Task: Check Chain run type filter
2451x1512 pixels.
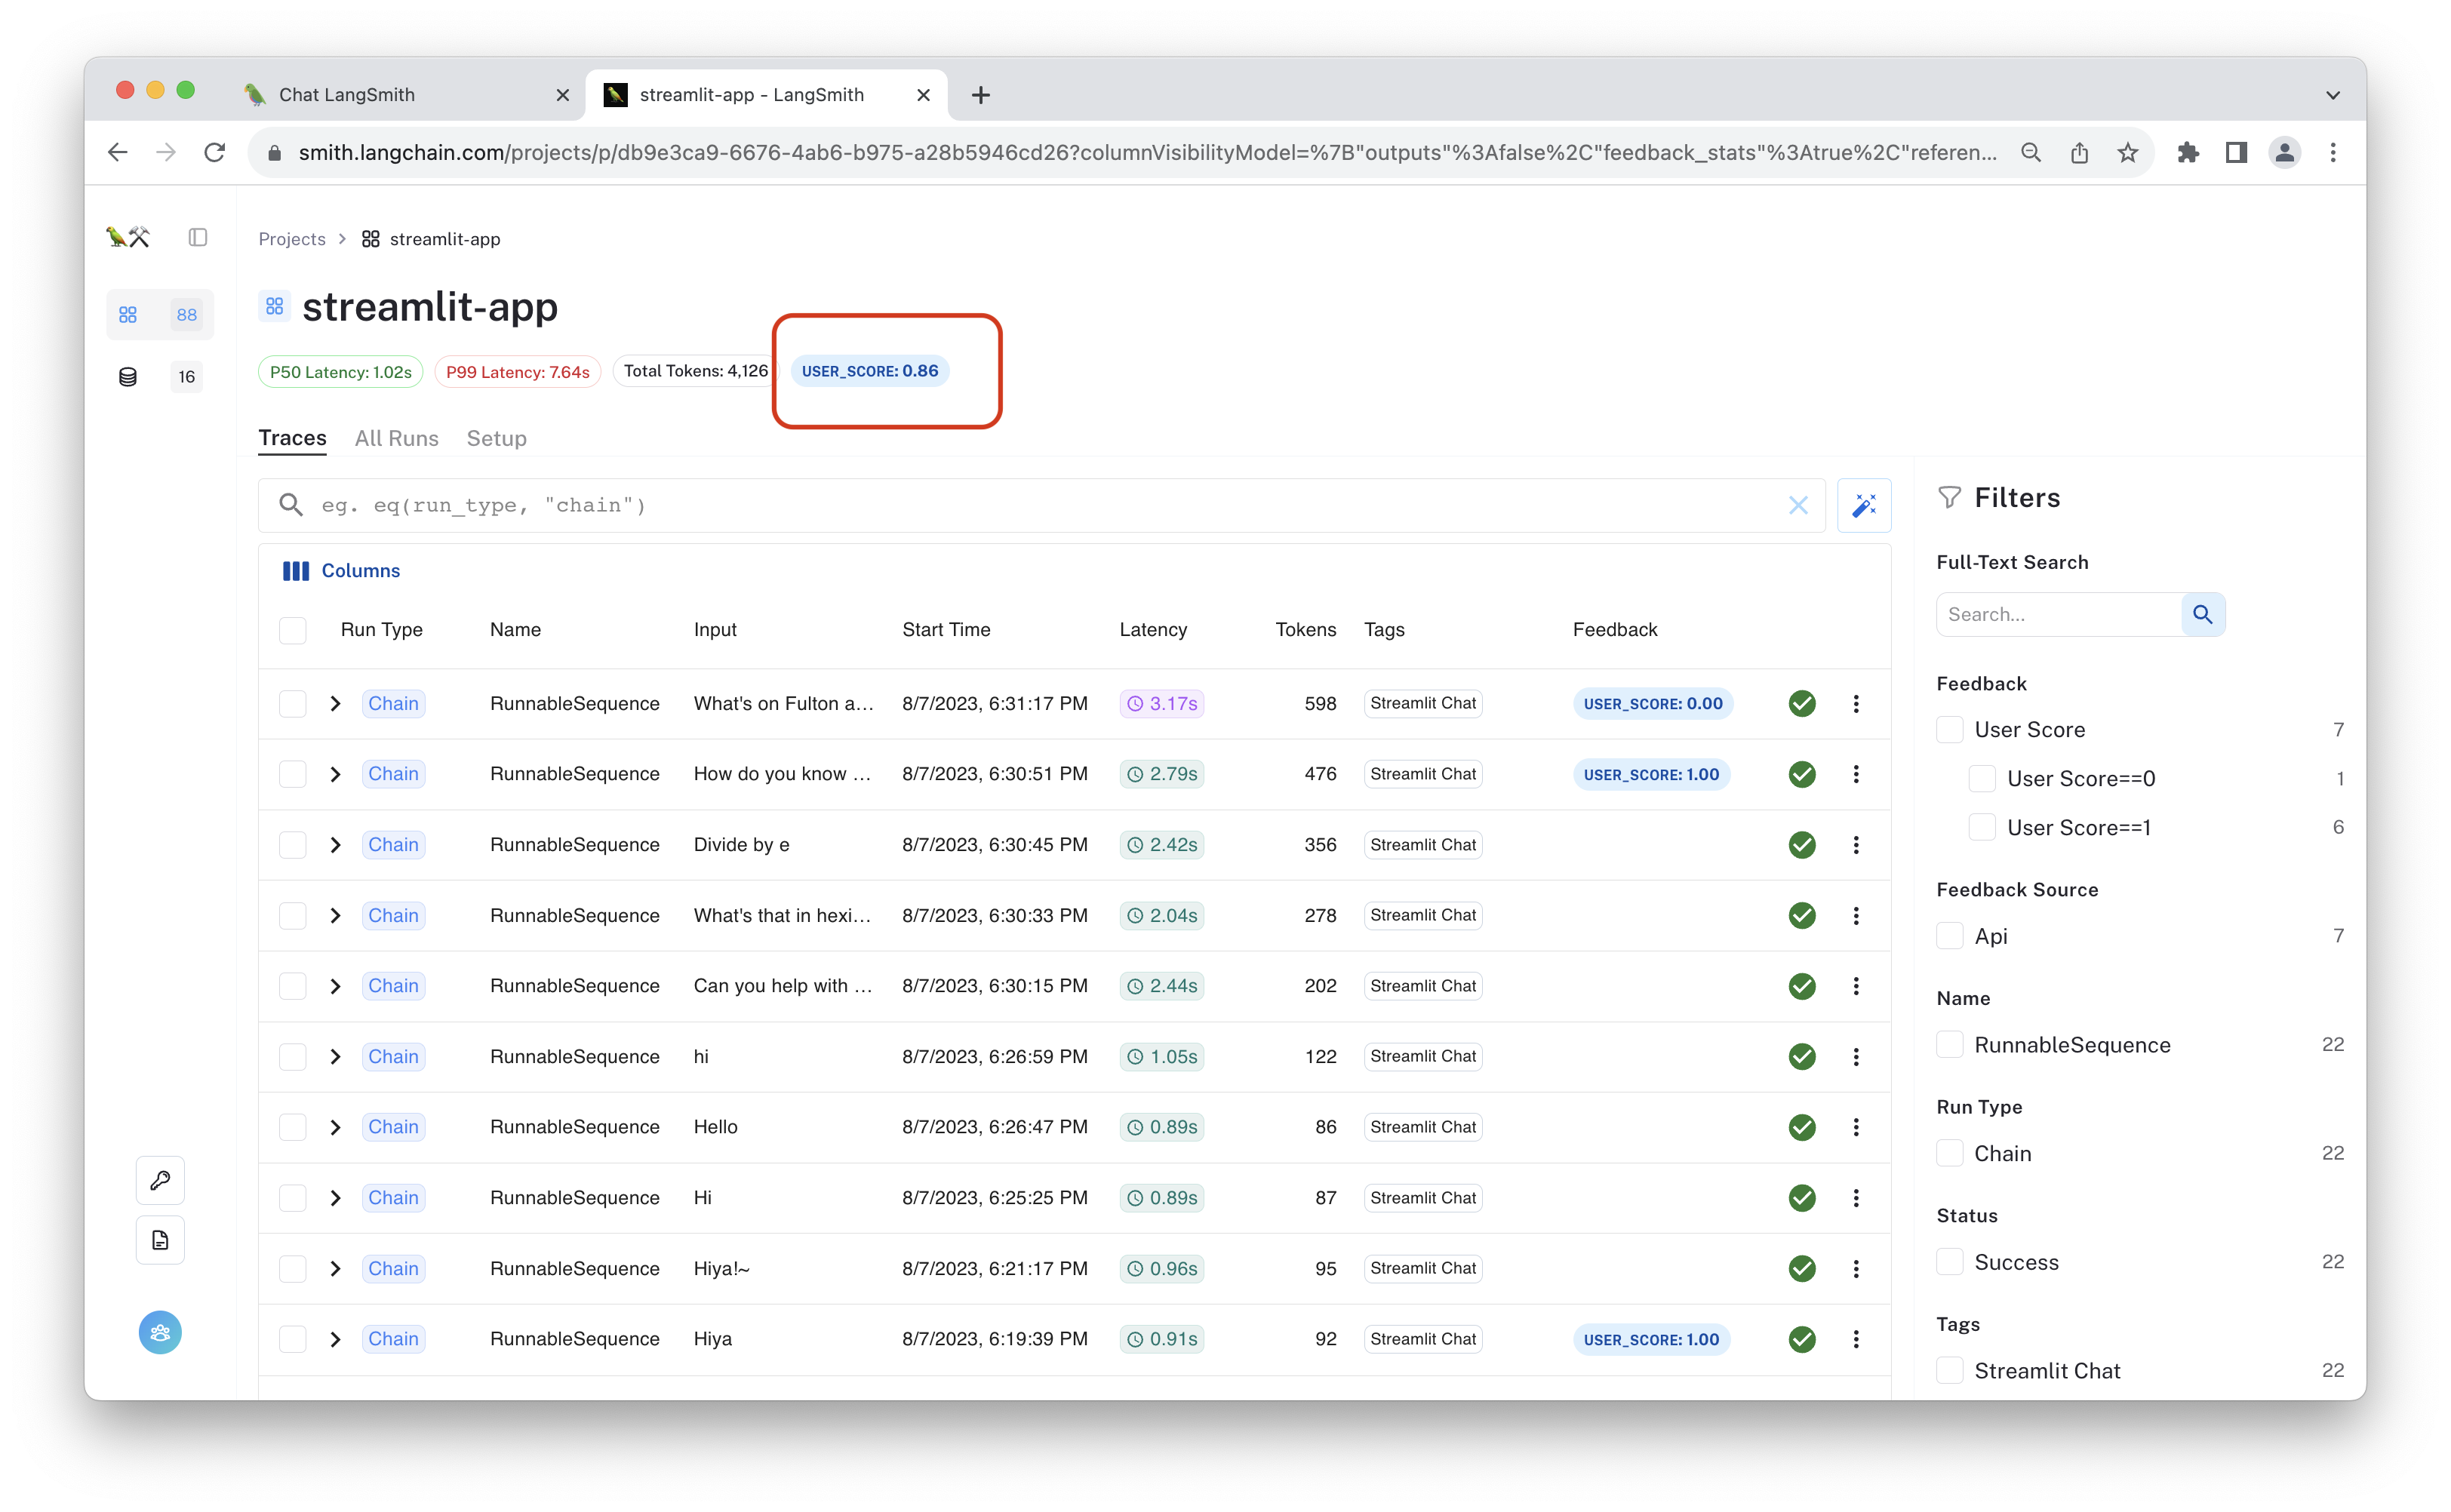Action: pyautogui.click(x=1949, y=1153)
